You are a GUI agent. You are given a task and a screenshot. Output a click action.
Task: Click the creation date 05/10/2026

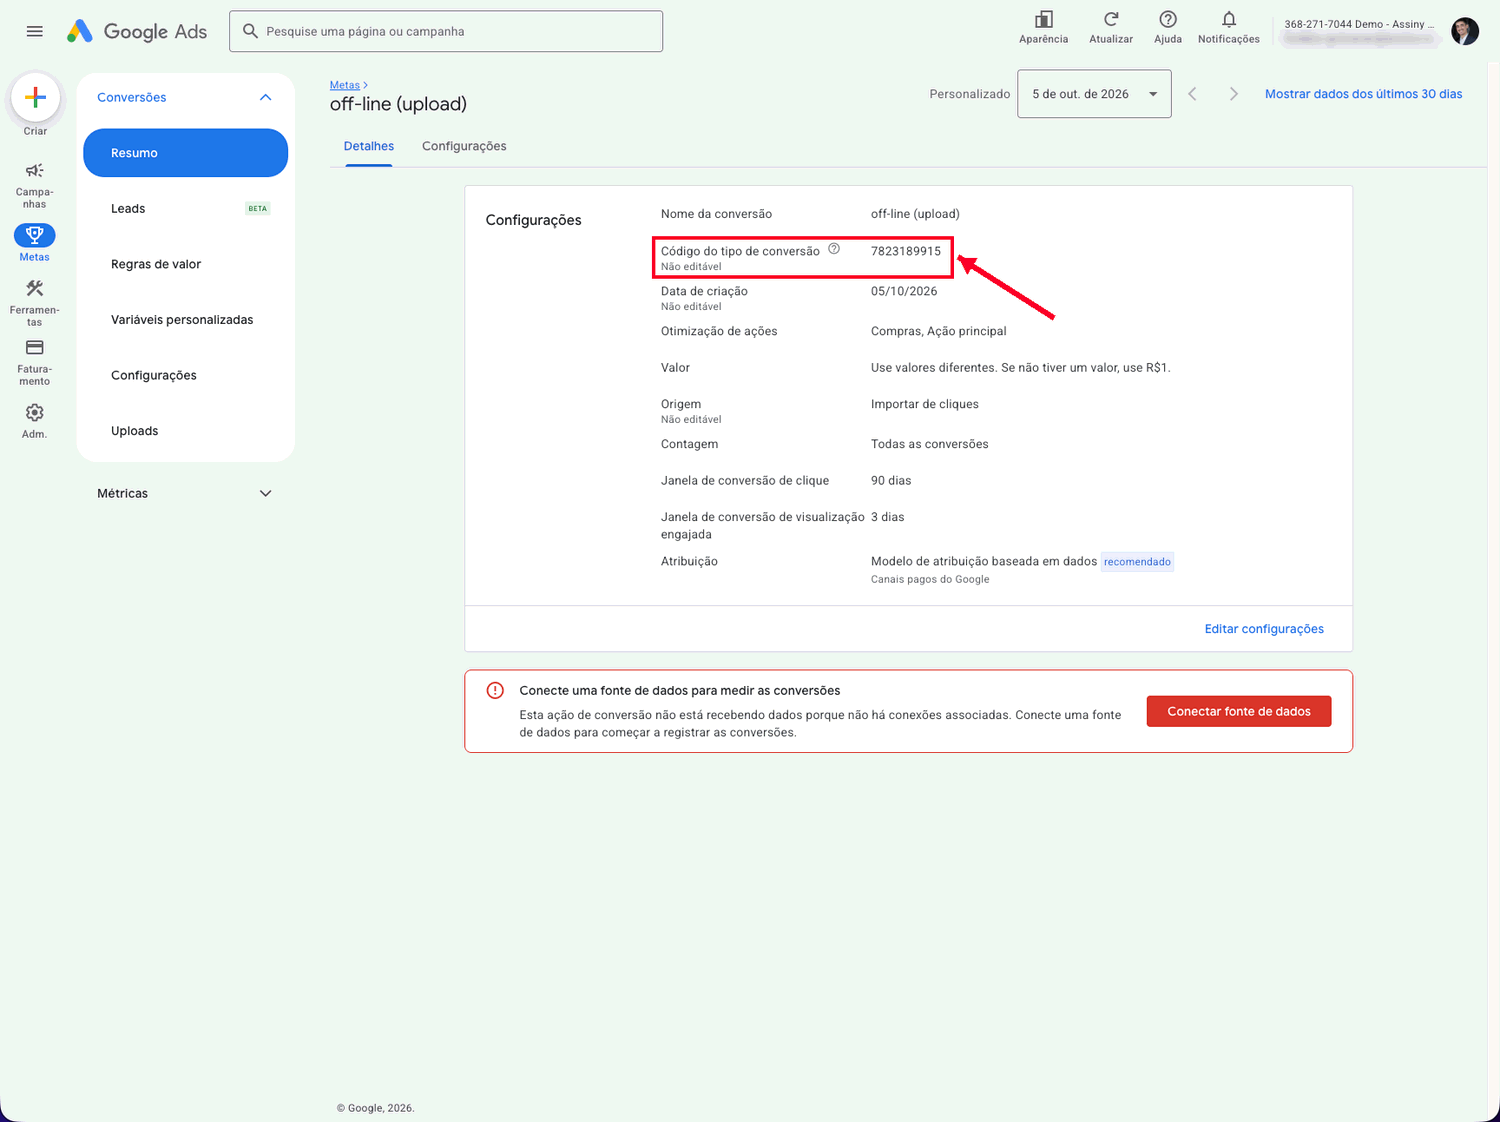(904, 291)
